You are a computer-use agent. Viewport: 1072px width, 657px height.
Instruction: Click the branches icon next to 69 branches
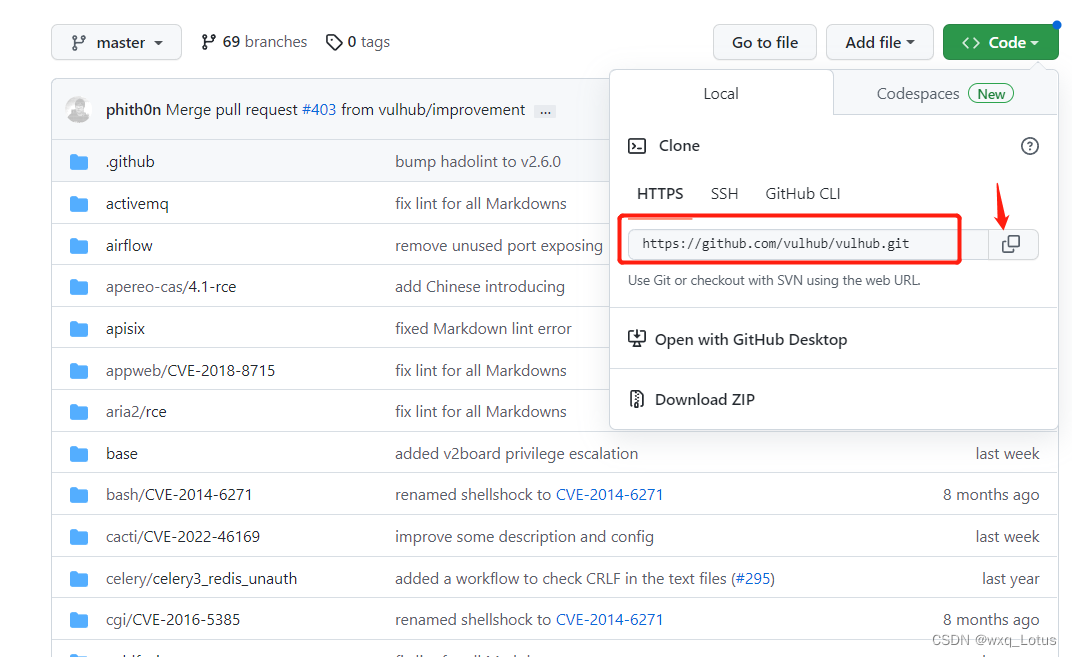pos(207,41)
